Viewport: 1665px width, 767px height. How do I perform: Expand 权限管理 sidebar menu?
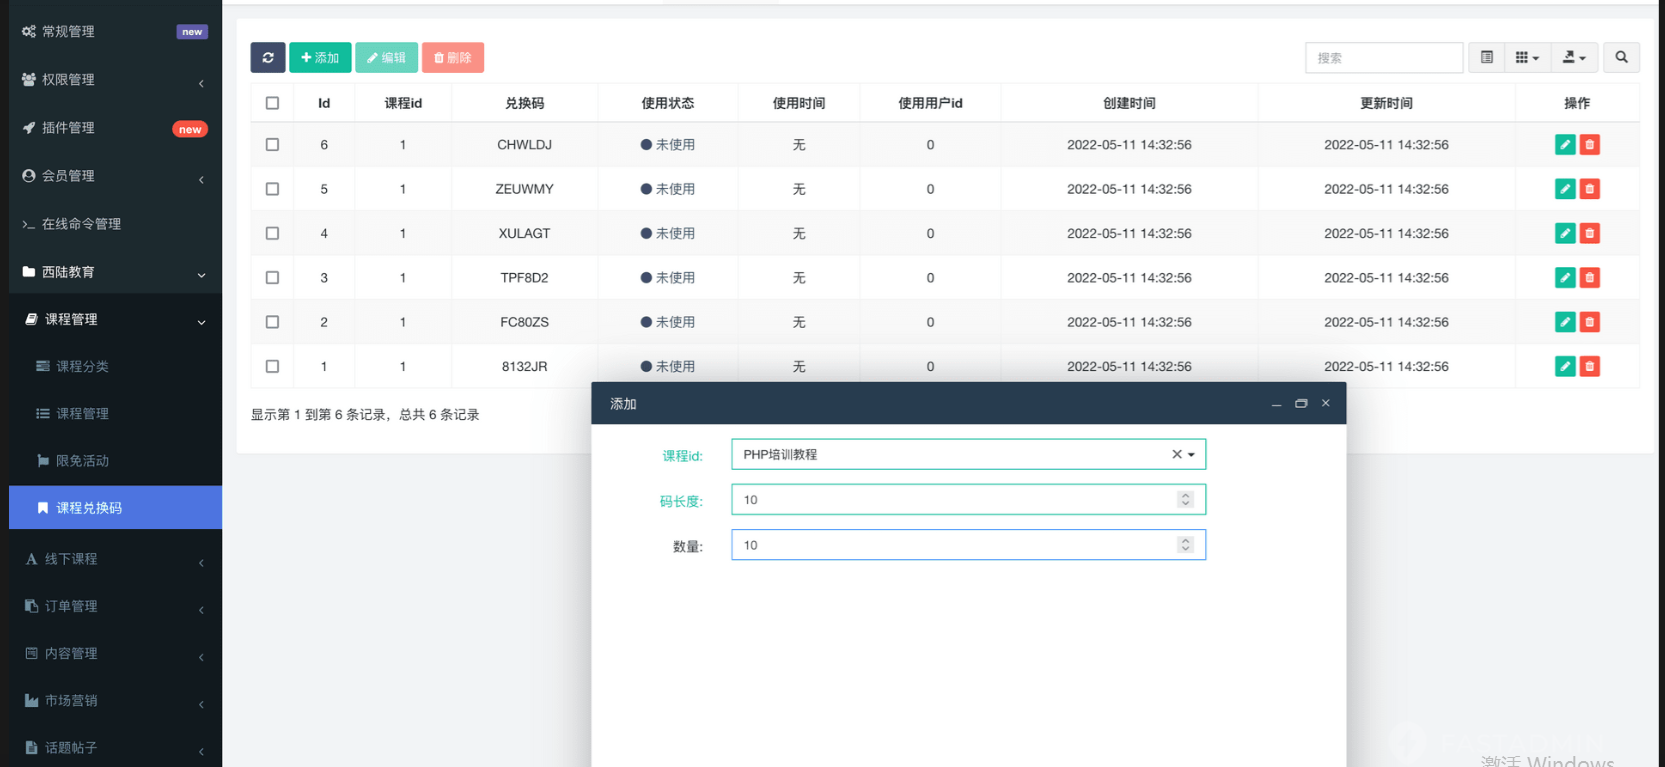(115, 80)
